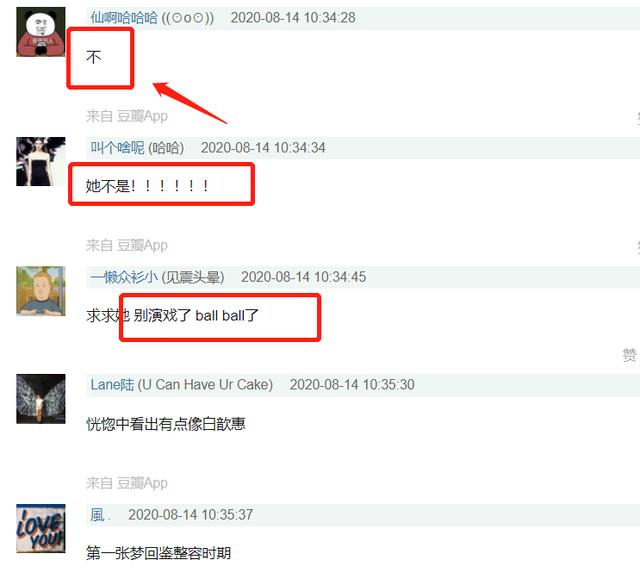
Task: Click the LOVE YOU avatar
Action: (40, 529)
